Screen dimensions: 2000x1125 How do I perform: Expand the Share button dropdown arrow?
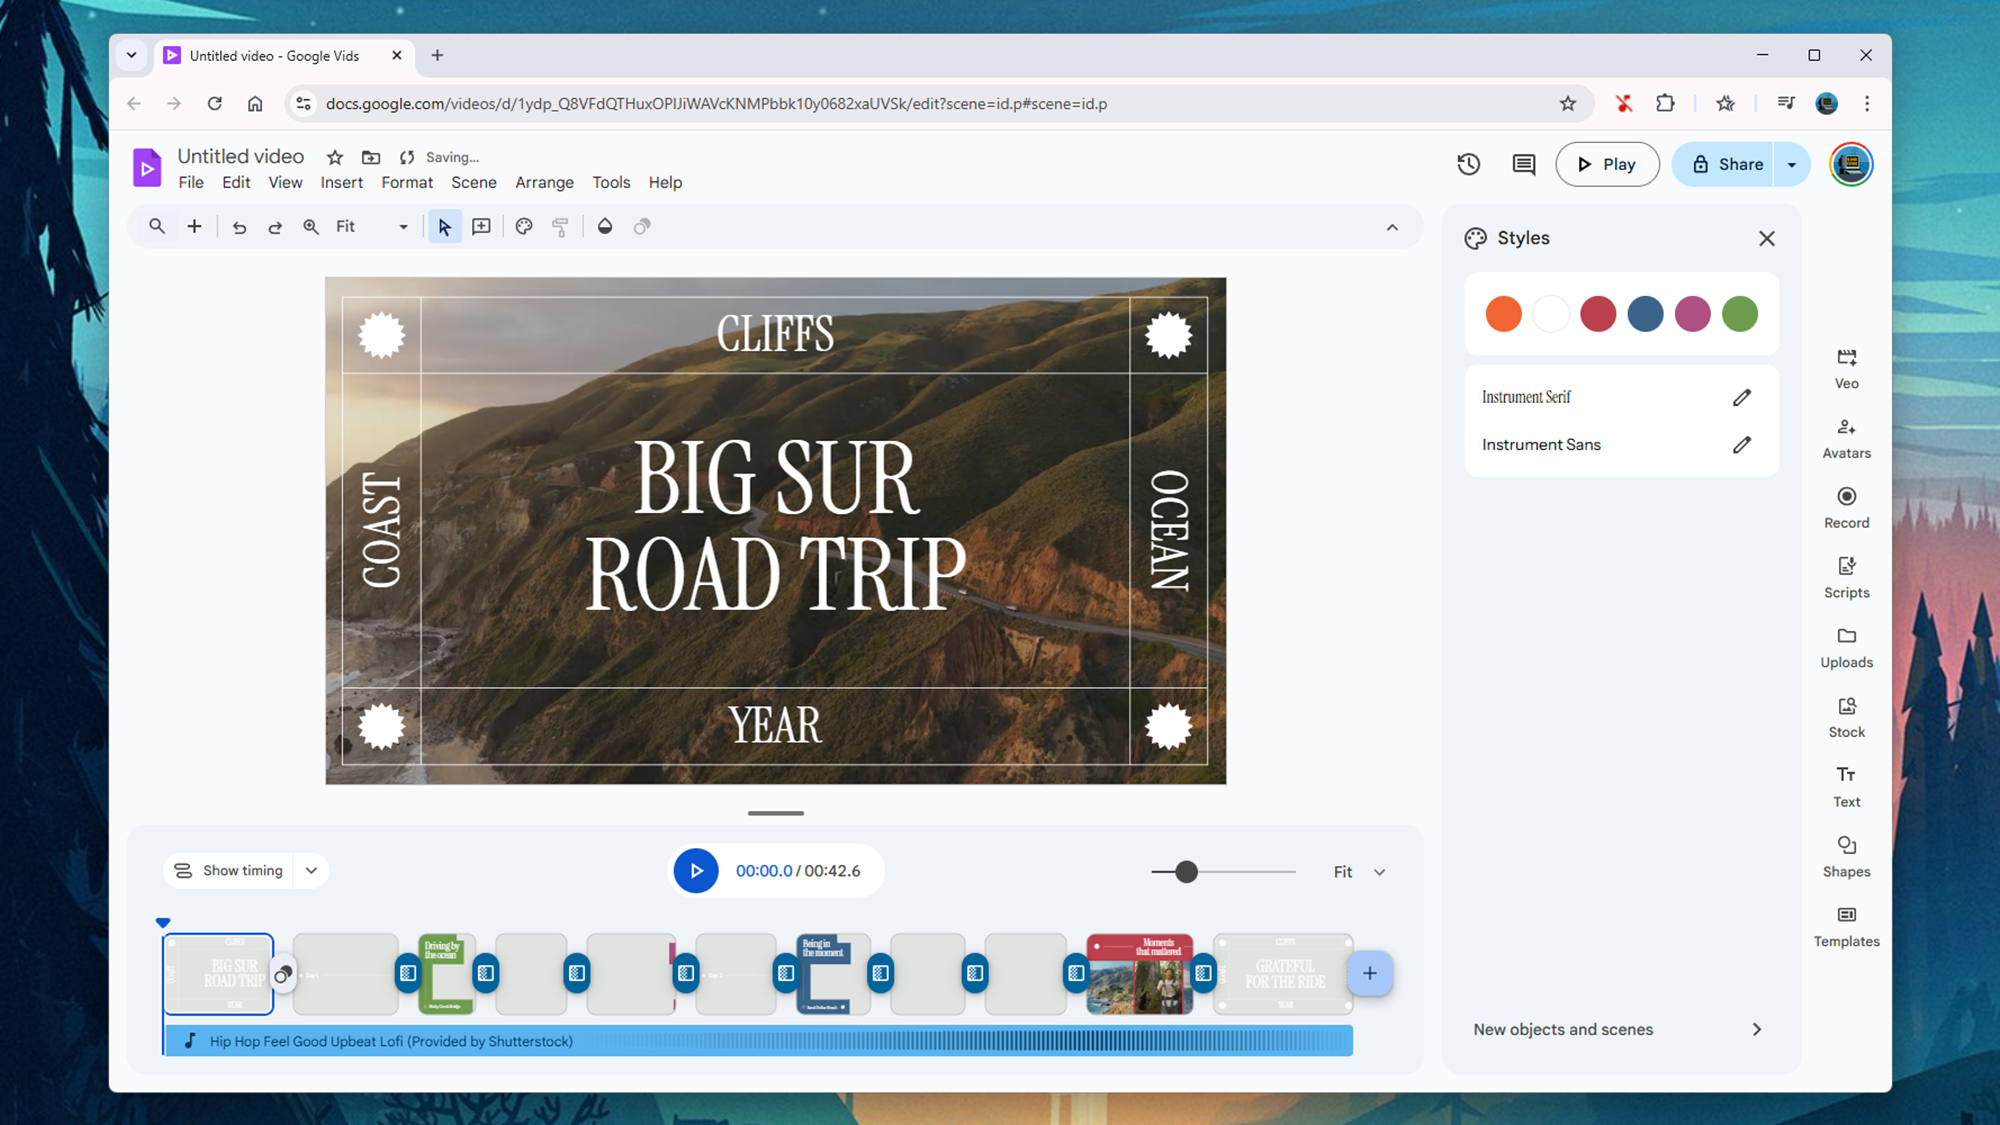coord(1791,164)
